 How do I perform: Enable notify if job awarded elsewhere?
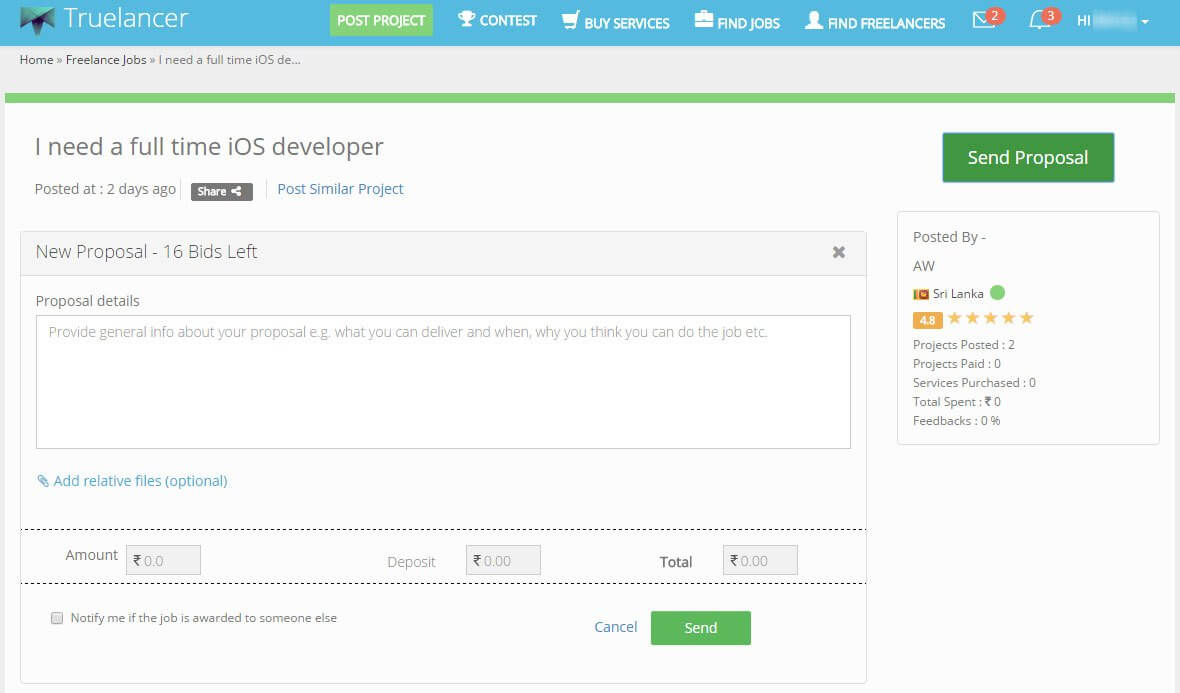pos(57,618)
